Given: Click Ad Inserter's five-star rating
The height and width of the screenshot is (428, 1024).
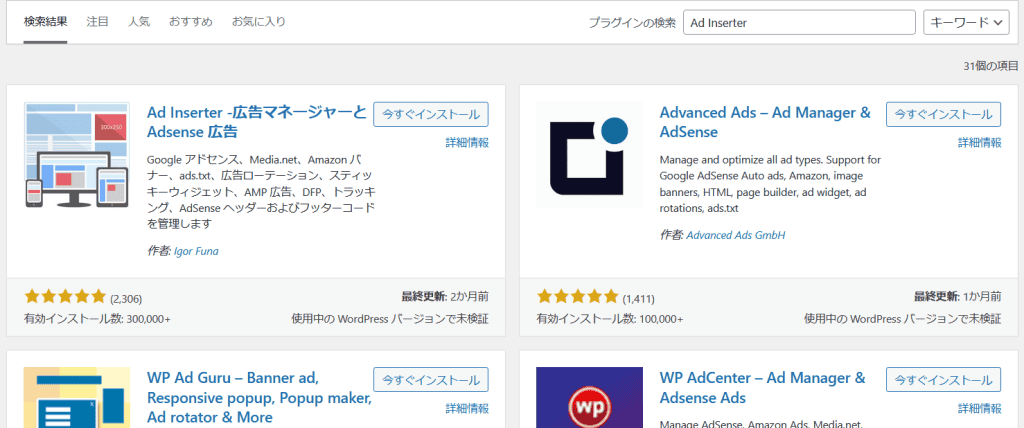Looking at the screenshot, I should click(x=65, y=297).
